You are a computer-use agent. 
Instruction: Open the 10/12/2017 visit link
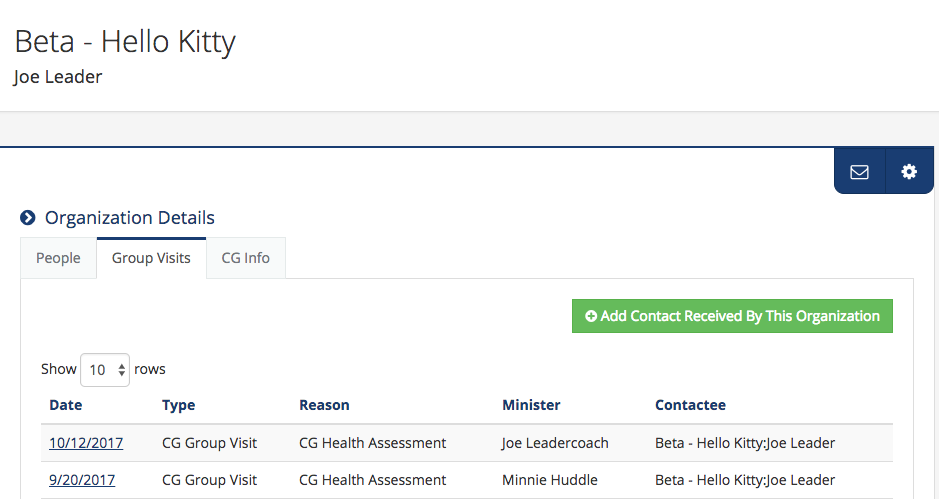86,443
